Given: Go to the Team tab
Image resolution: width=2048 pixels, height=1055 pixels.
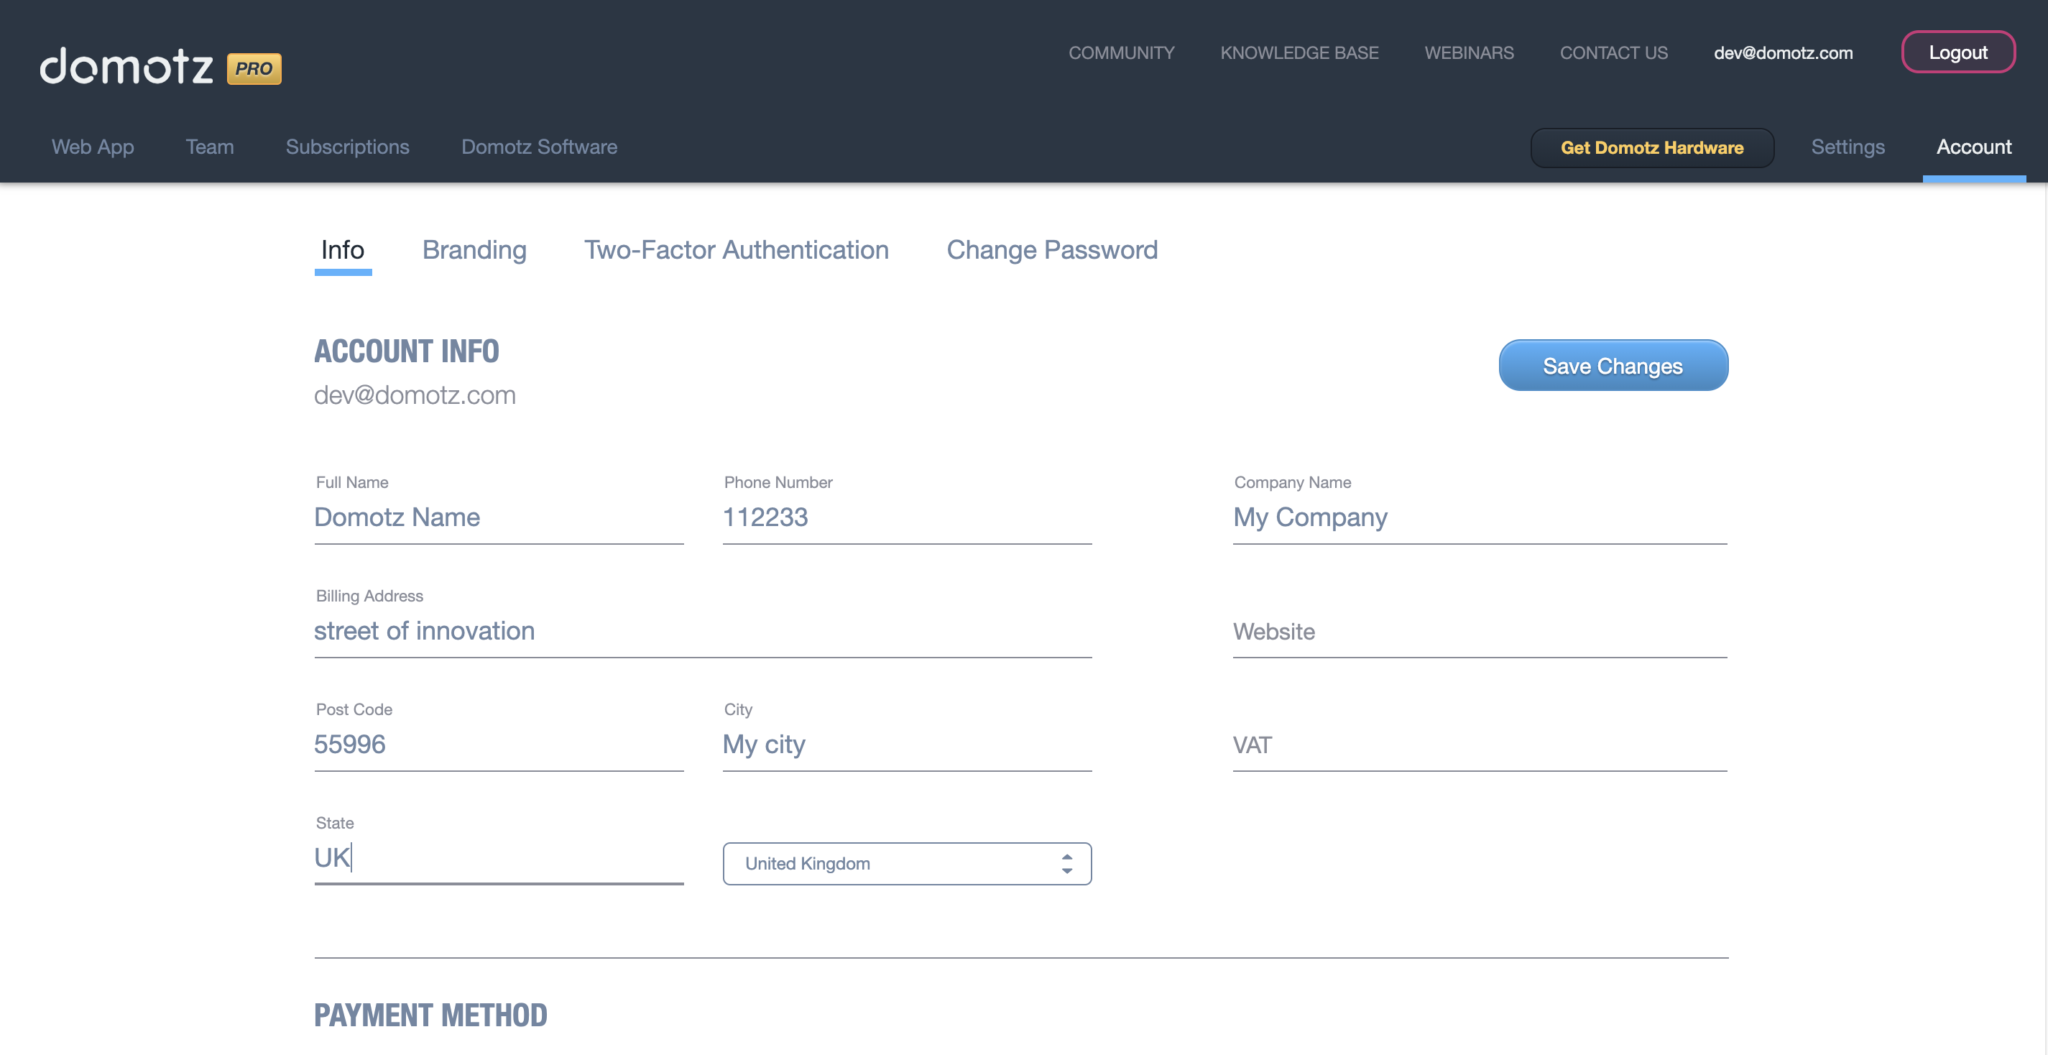Looking at the screenshot, I should 210,147.
